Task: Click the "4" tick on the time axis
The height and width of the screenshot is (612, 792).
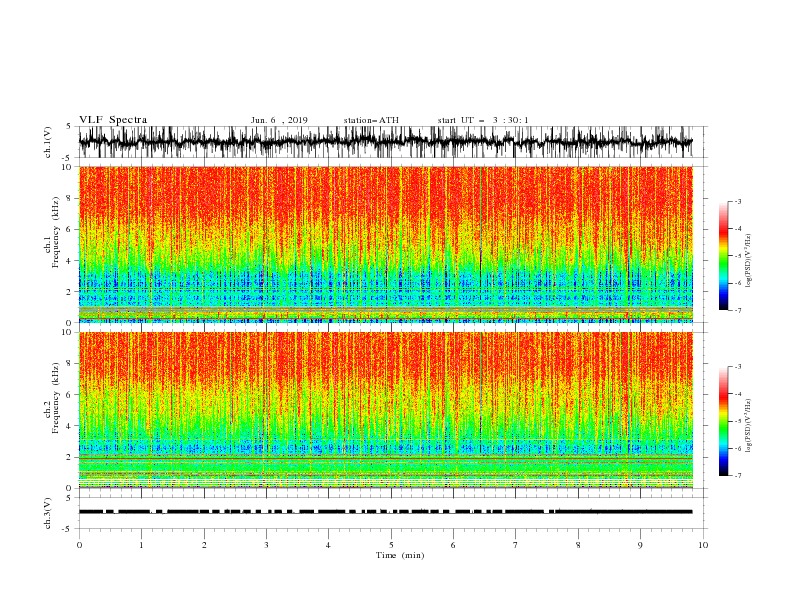Action: click(x=328, y=545)
